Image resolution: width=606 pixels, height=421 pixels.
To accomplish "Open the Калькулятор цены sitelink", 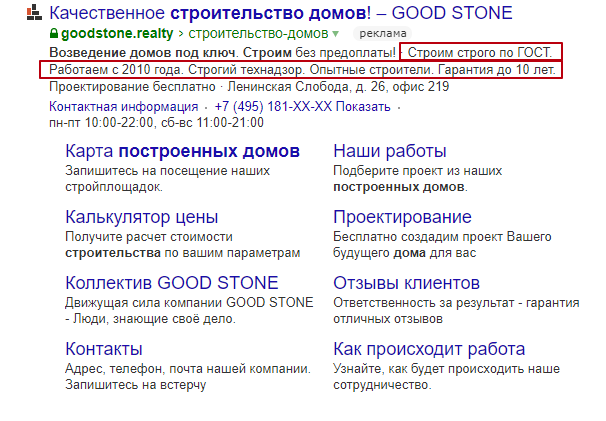I will (x=141, y=217).
